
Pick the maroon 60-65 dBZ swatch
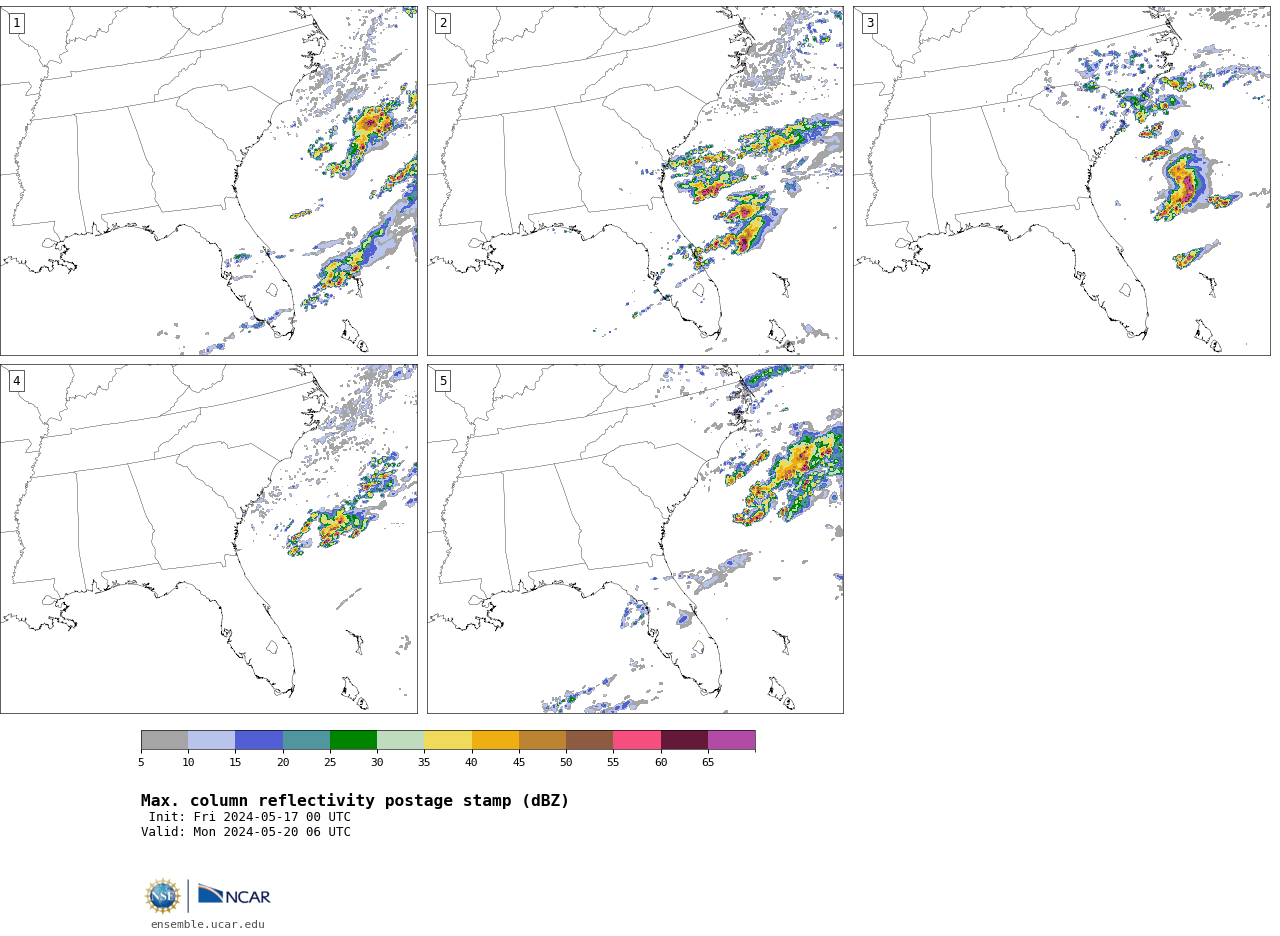pos(684,740)
